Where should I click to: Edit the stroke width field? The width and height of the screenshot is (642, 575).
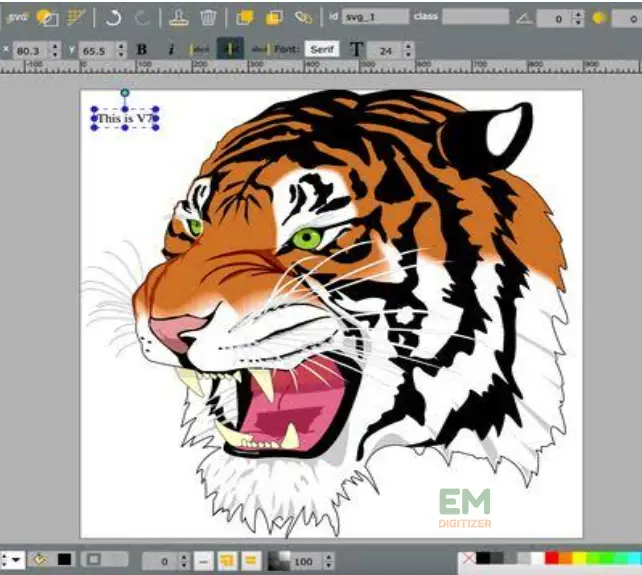tap(159, 561)
